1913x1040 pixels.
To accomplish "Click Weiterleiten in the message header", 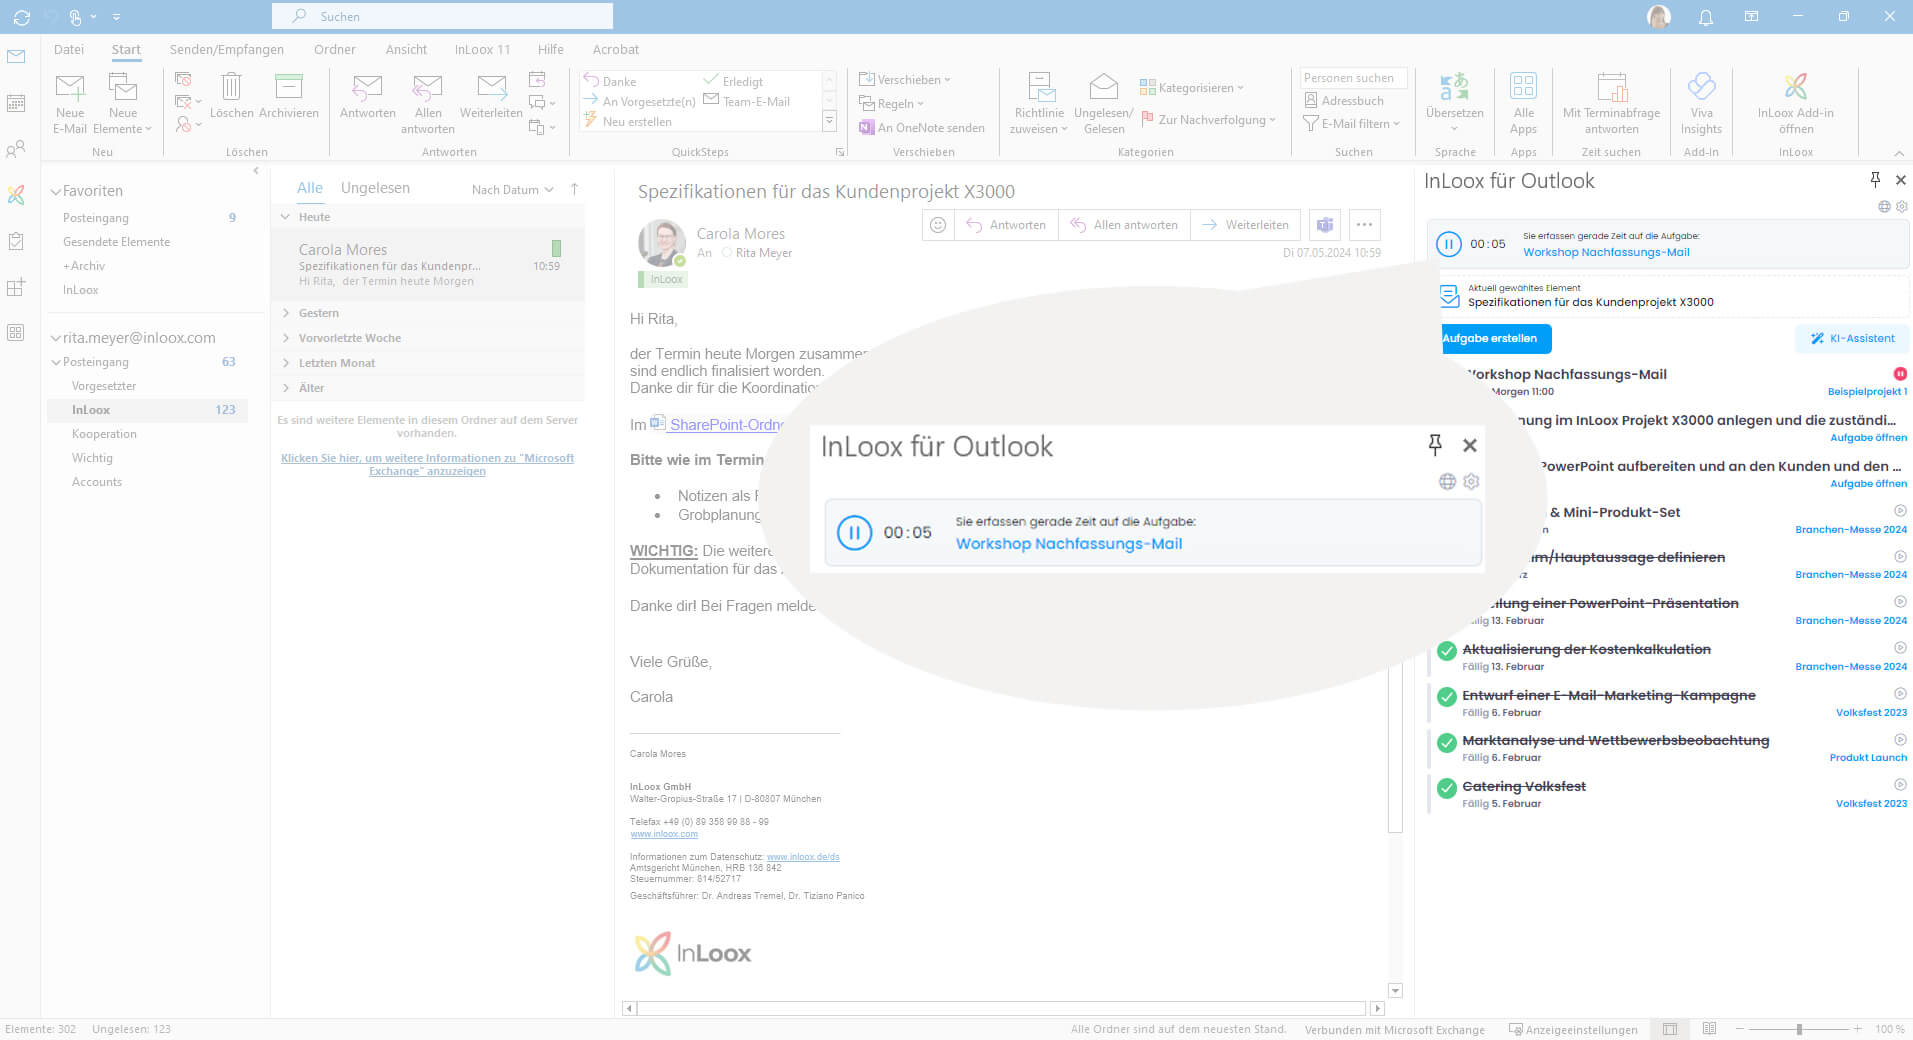I will pyautogui.click(x=1245, y=225).
